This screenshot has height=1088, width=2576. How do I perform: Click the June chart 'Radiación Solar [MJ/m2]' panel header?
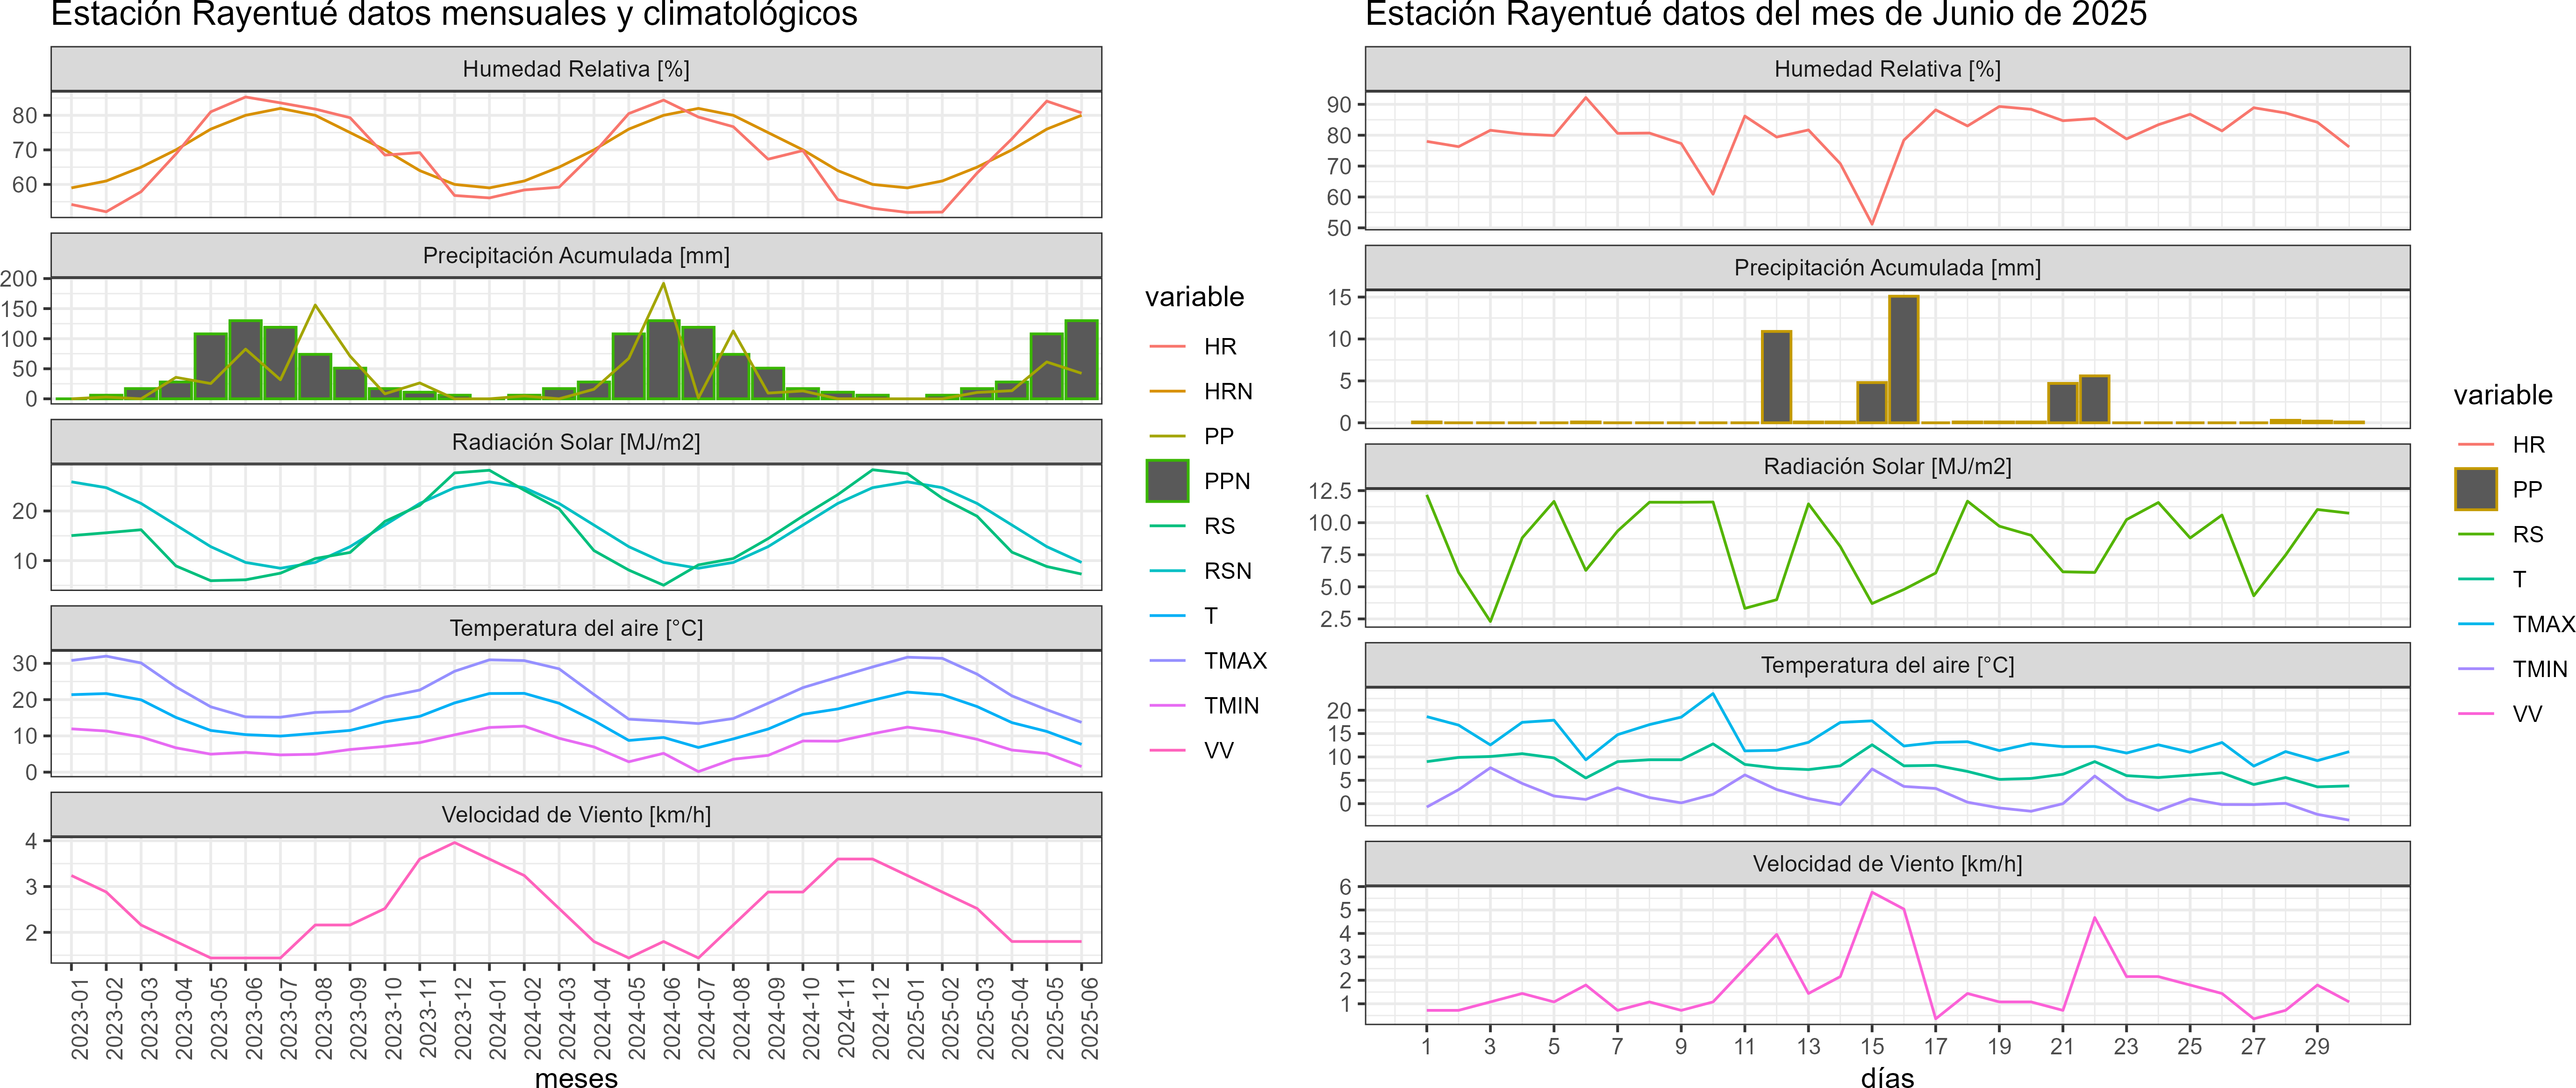(1887, 466)
